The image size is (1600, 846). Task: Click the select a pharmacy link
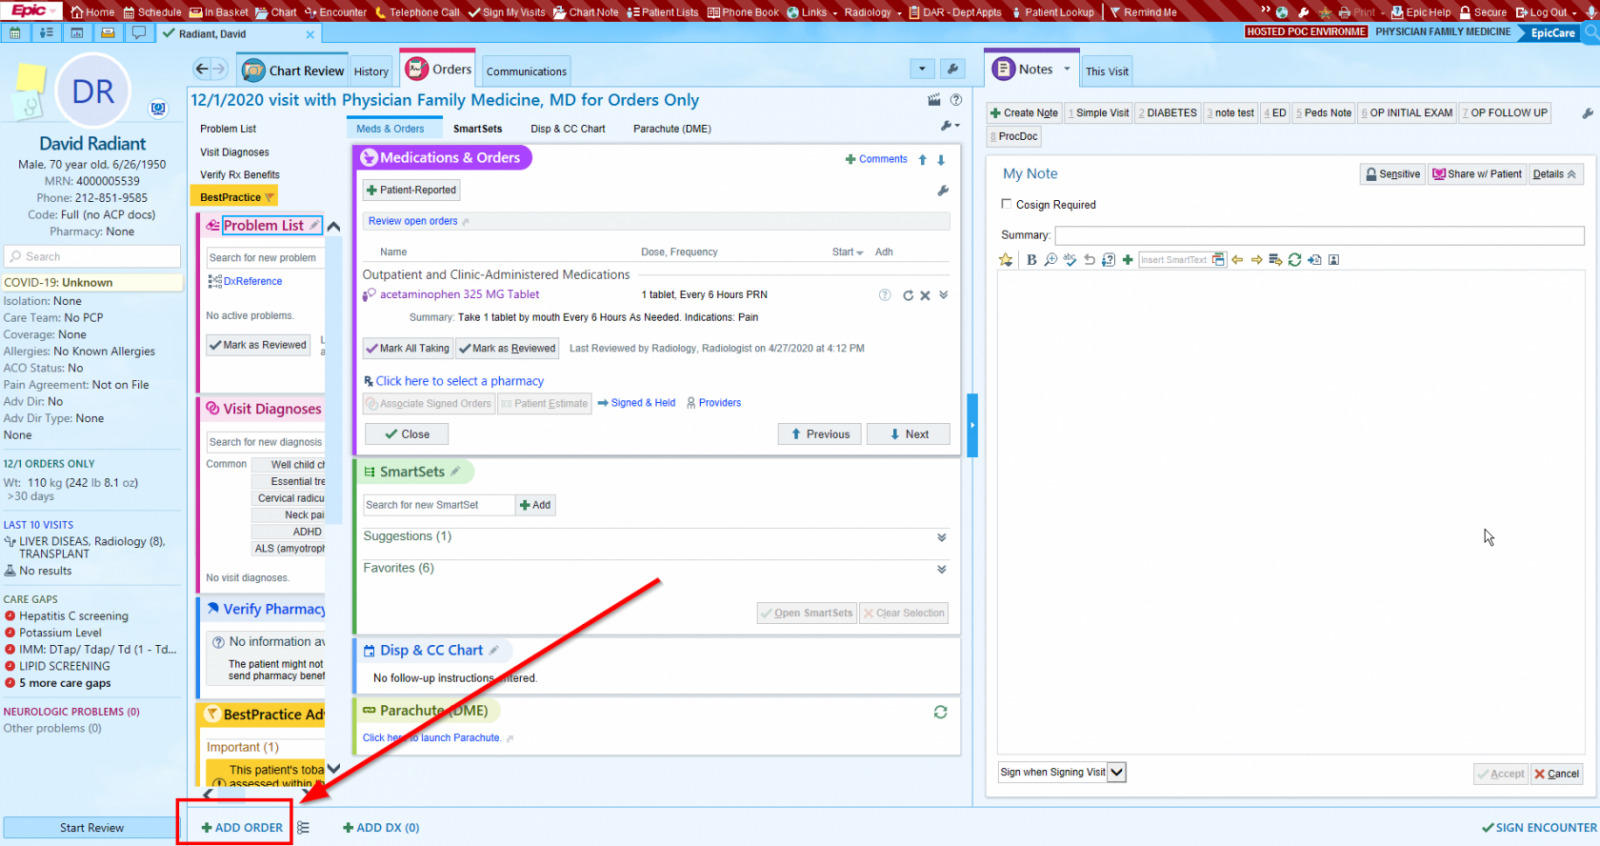(x=459, y=381)
